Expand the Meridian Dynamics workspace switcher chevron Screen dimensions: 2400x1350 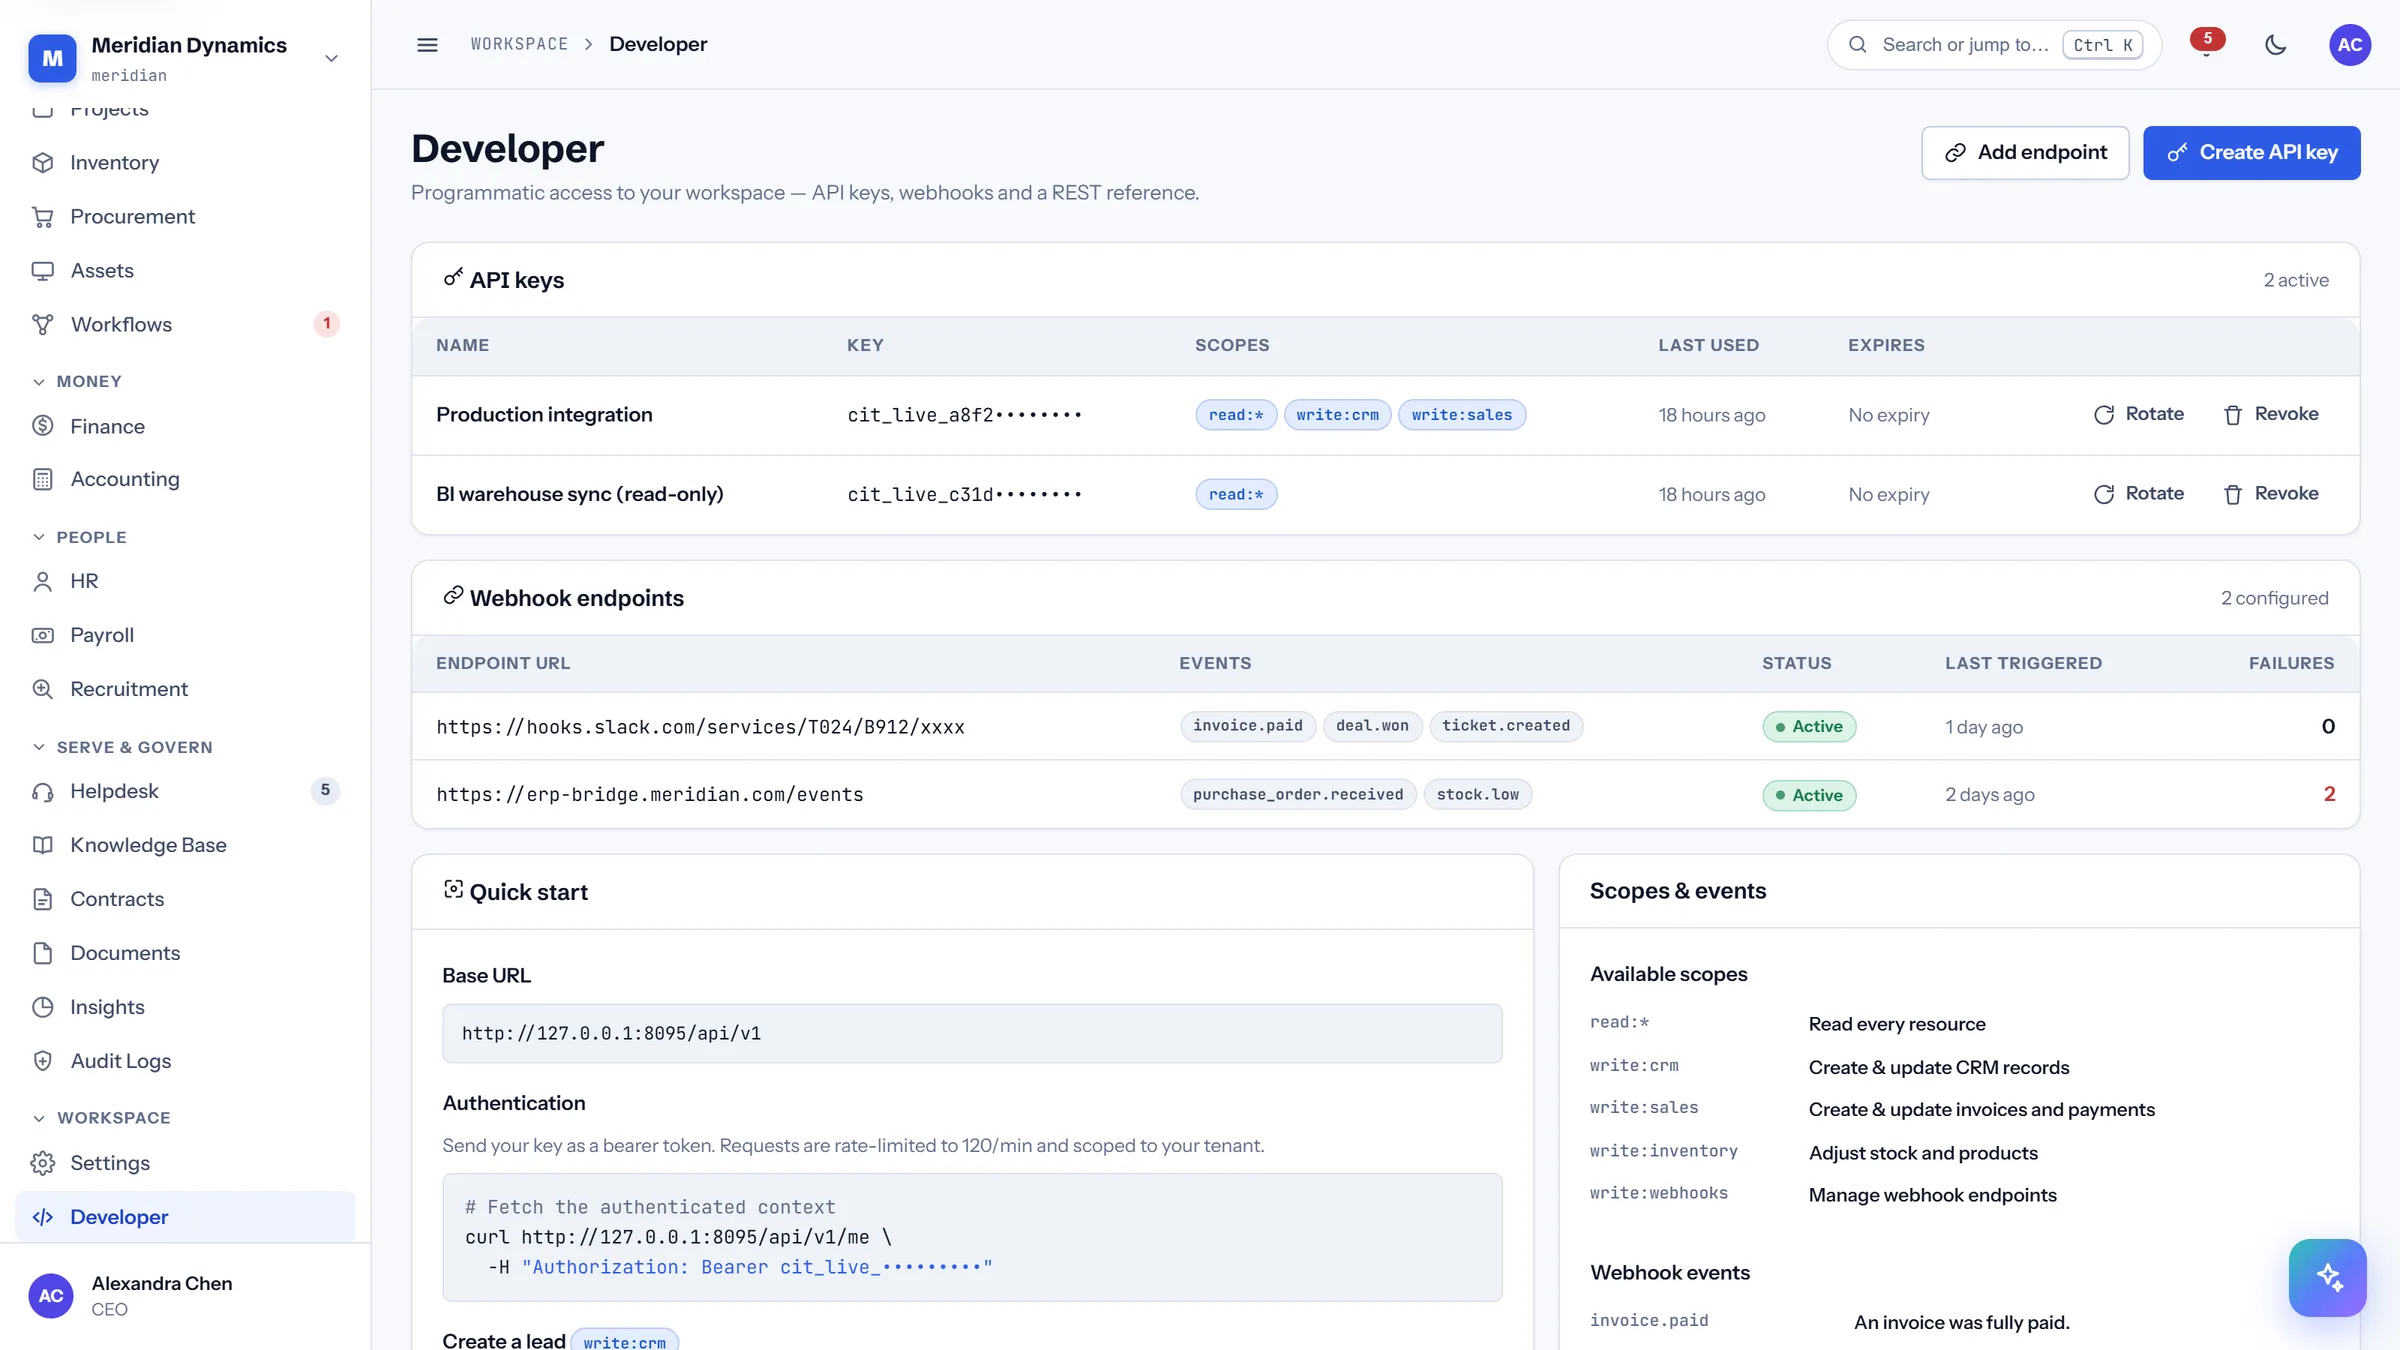tap(331, 59)
